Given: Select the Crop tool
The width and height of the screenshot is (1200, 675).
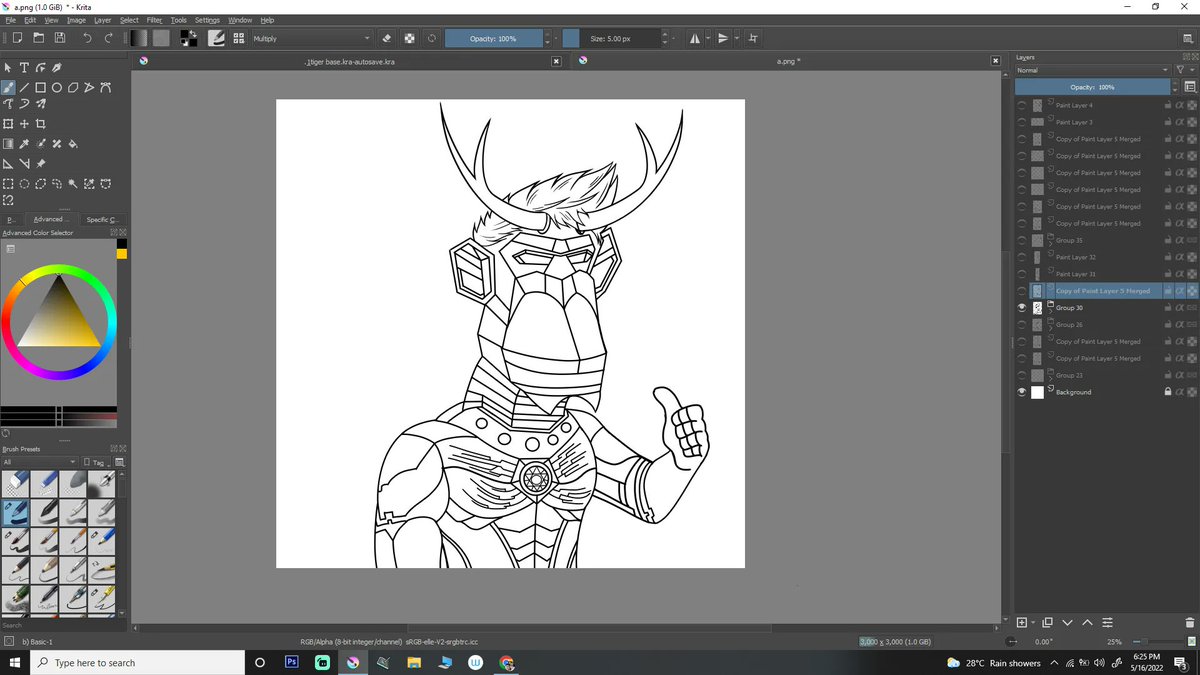Looking at the screenshot, I should coord(41,124).
